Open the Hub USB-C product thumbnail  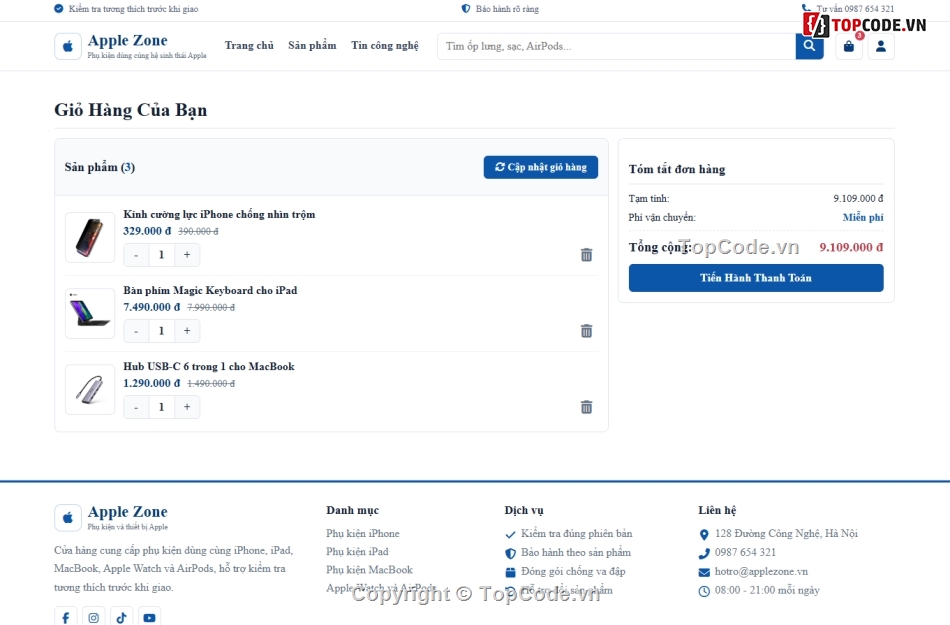(90, 389)
